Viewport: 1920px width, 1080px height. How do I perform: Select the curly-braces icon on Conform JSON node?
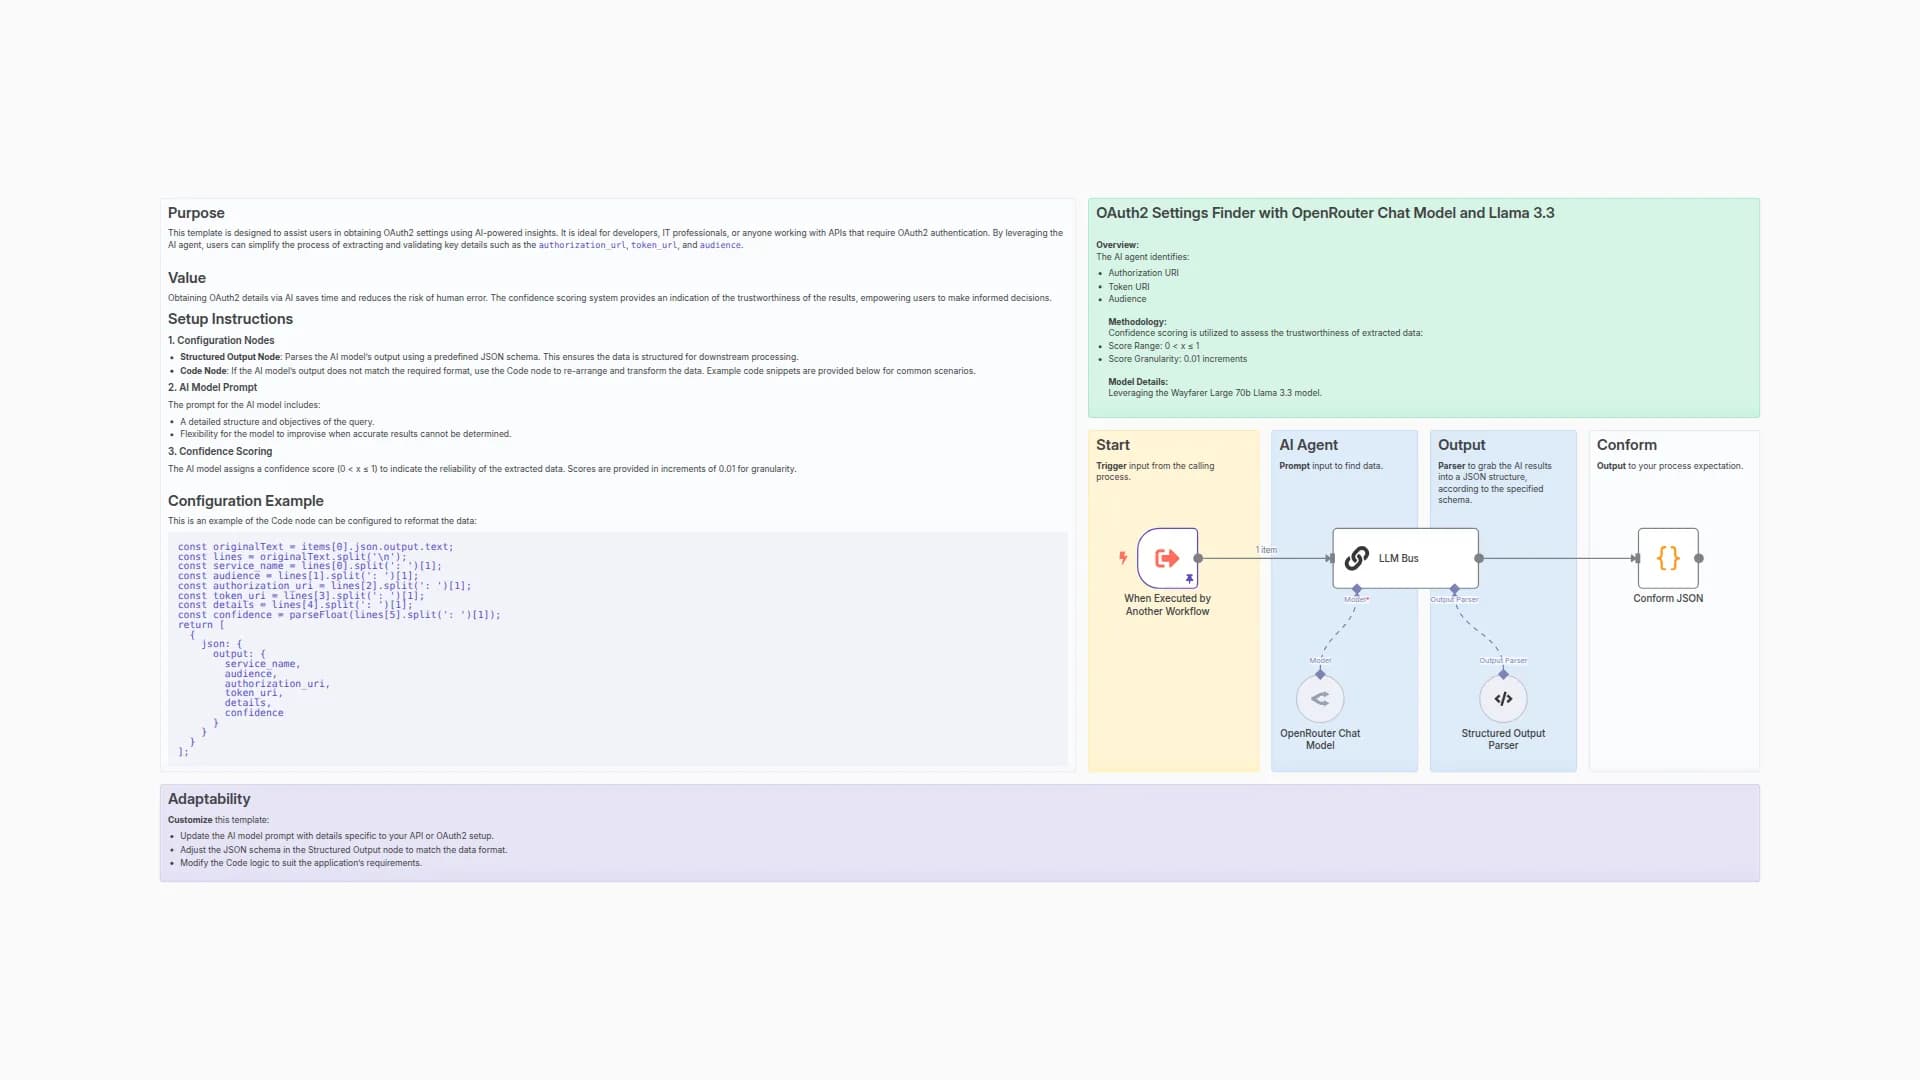pos(1668,560)
